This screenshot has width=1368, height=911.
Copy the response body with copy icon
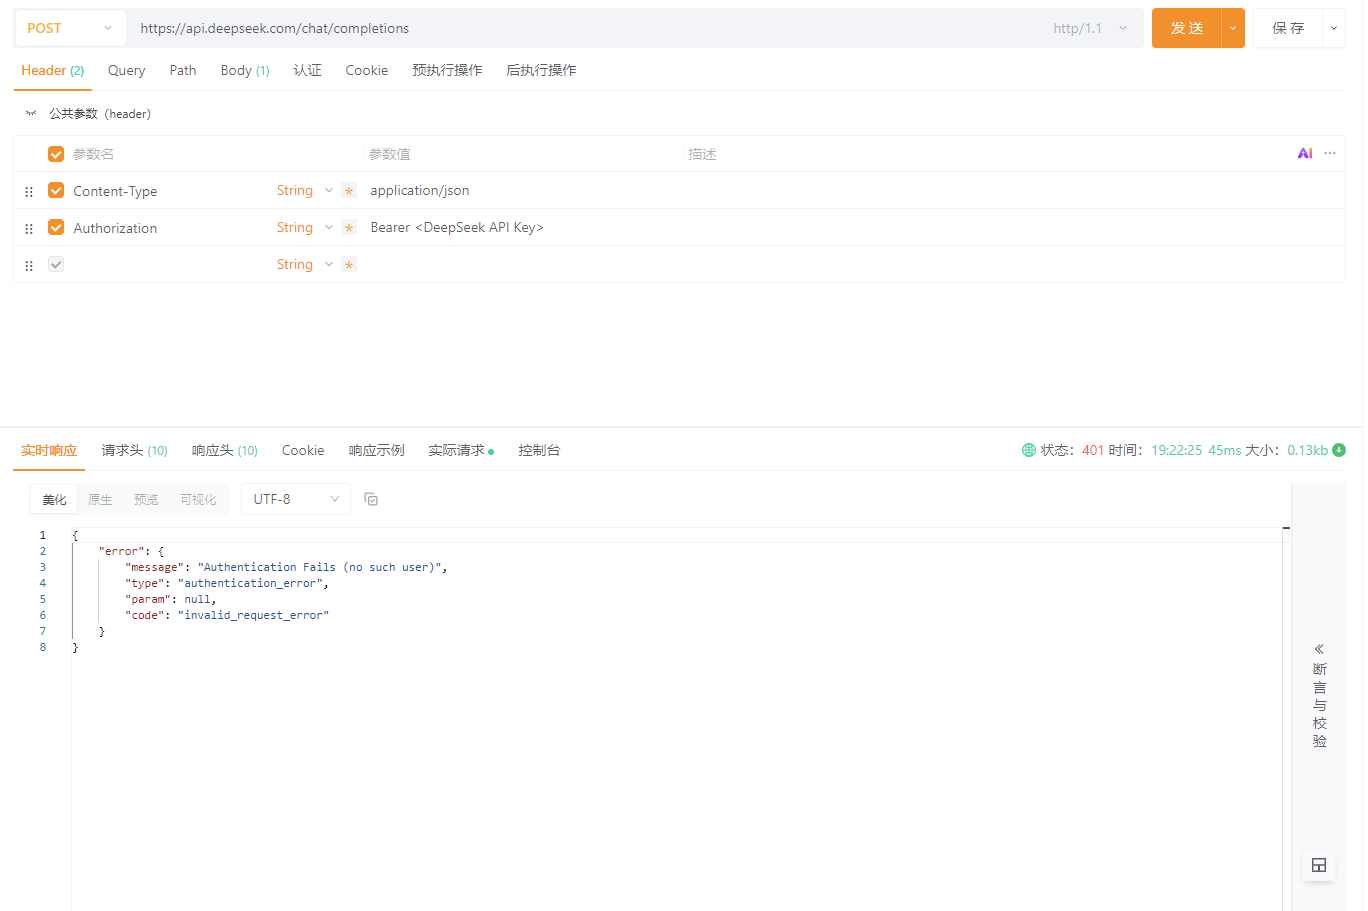click(x=371, y=499)
